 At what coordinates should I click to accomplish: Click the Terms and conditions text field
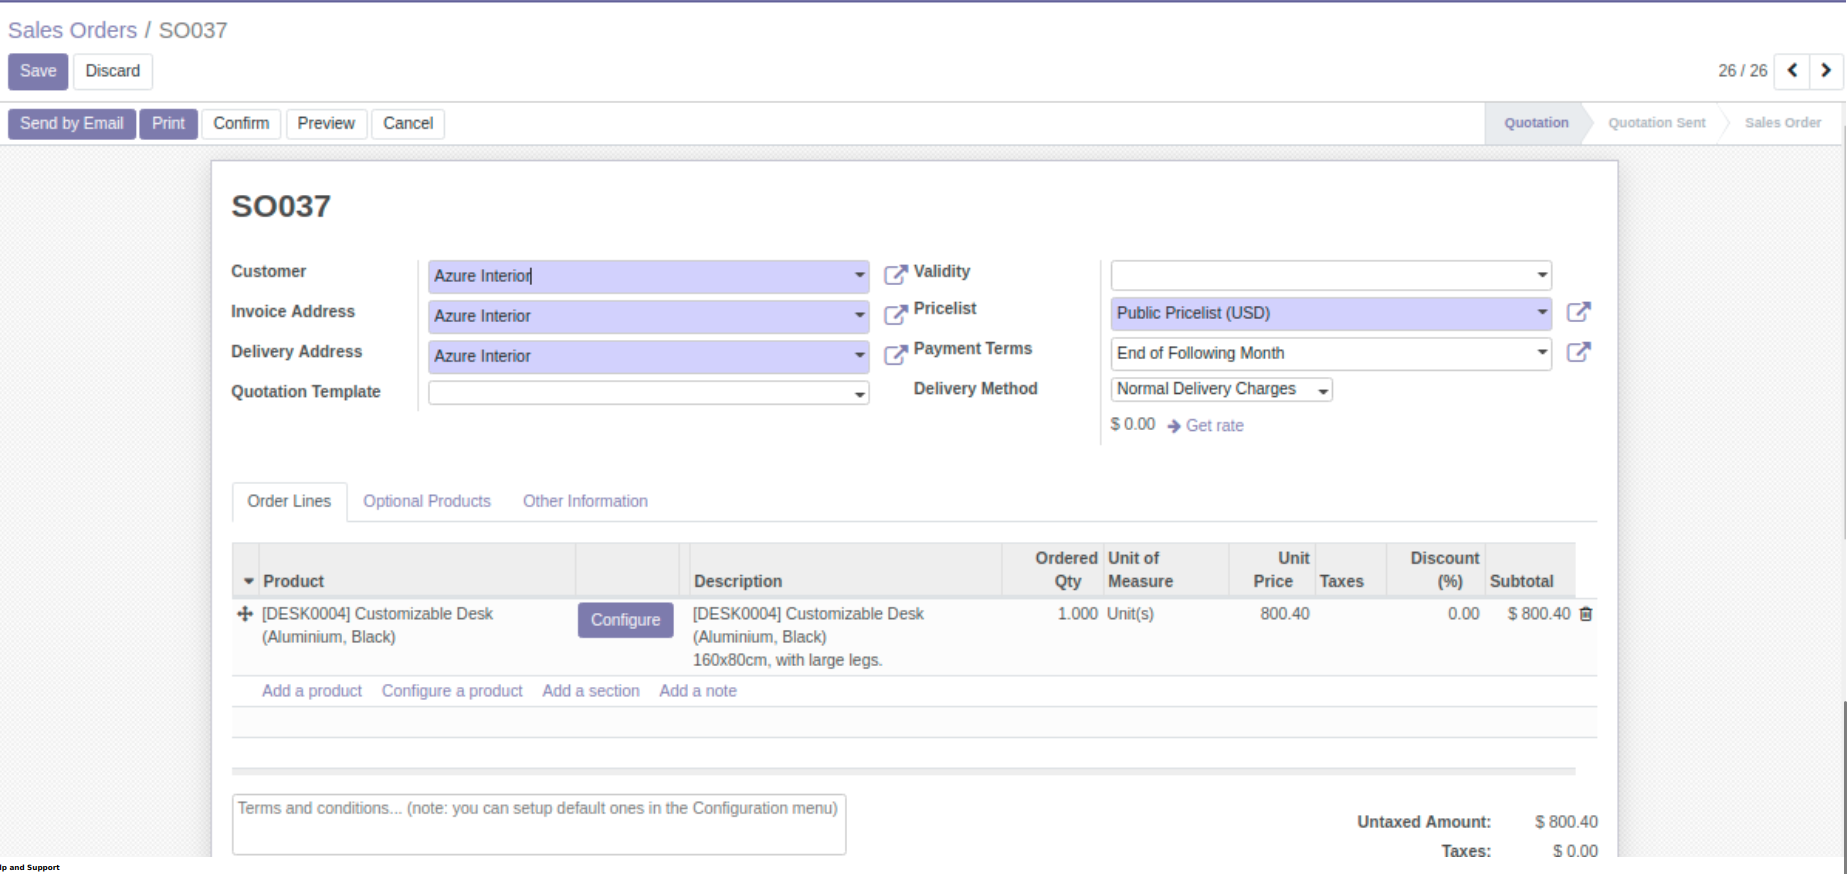(x=538, y=824)
